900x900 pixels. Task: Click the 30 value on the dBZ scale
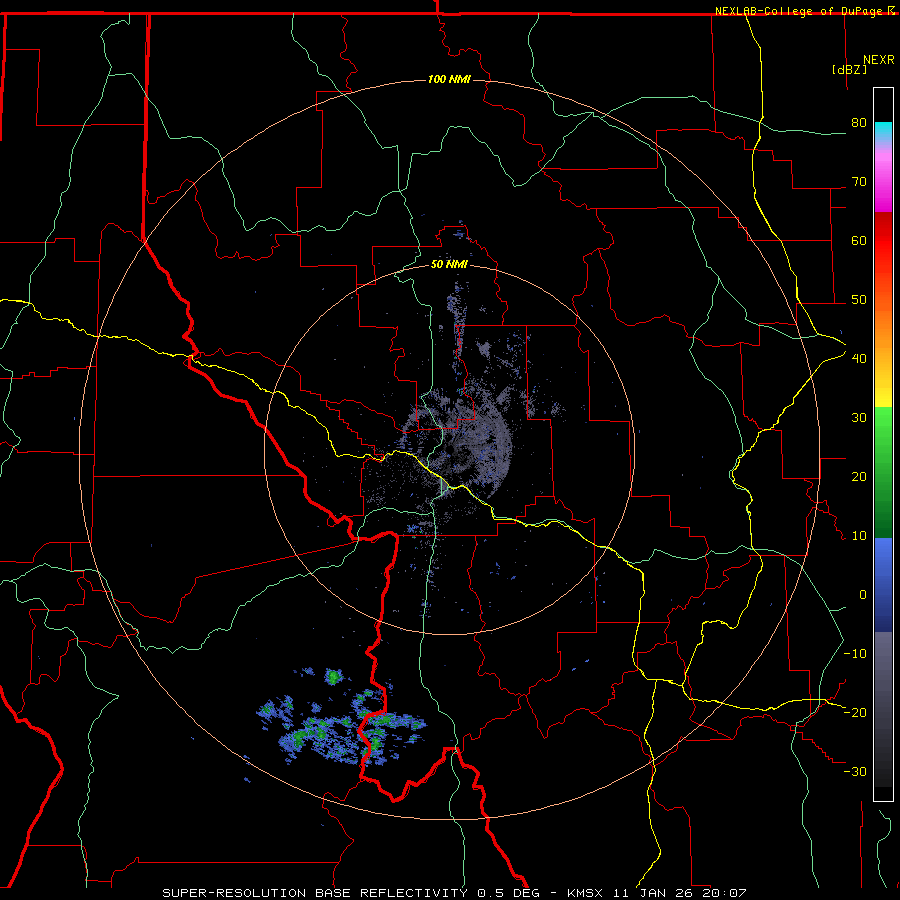859,418
